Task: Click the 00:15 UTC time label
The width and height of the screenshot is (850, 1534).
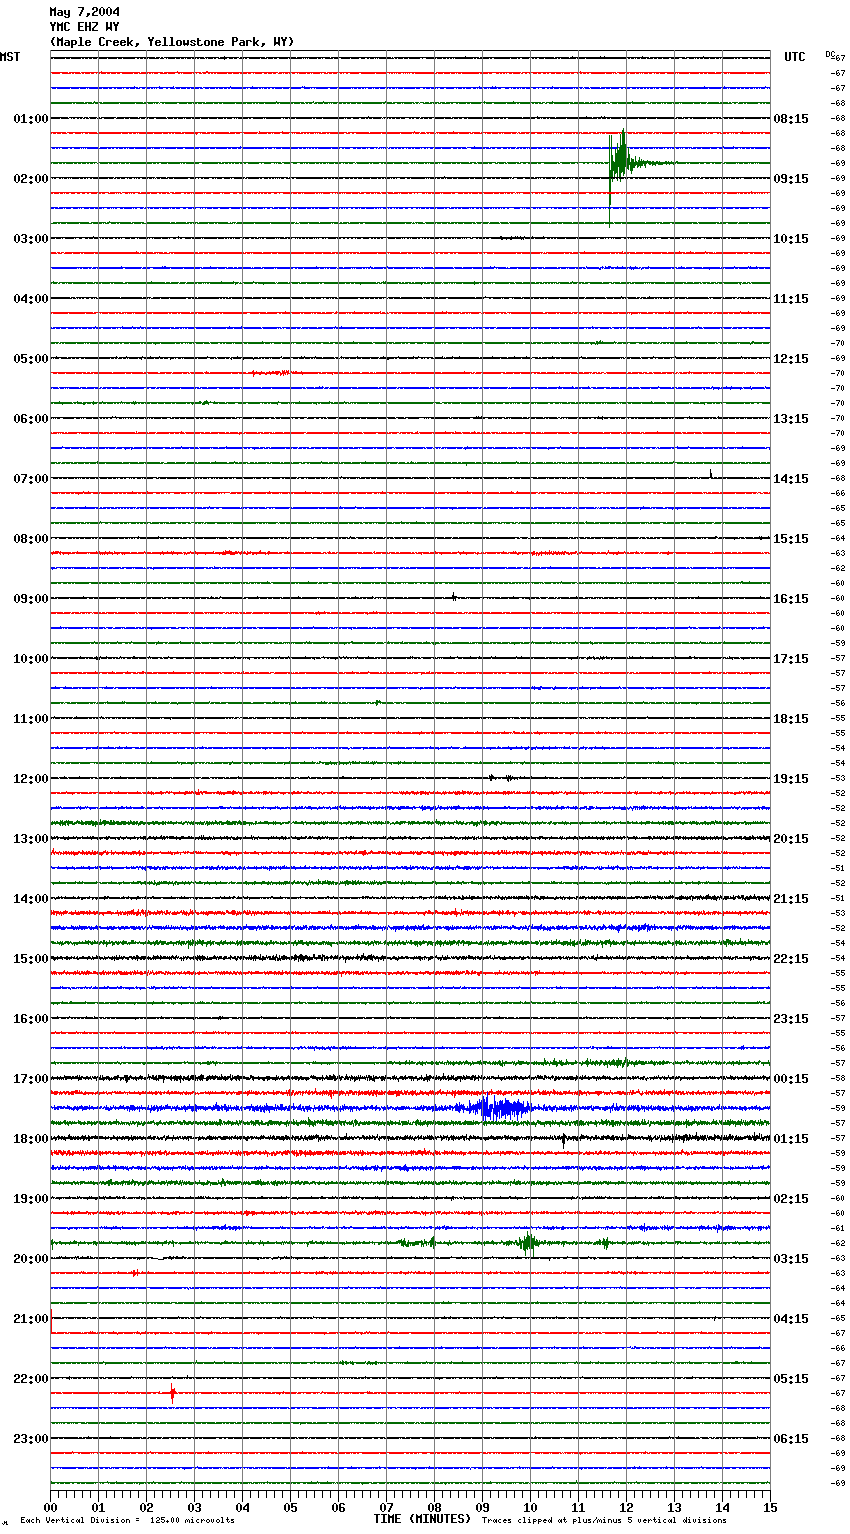Action: (791, 1079)
